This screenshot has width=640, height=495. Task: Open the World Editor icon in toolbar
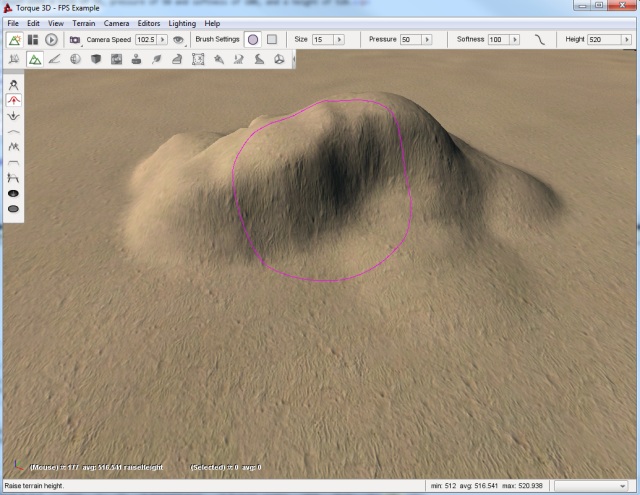pyautogui.click(x=14, y=39)
